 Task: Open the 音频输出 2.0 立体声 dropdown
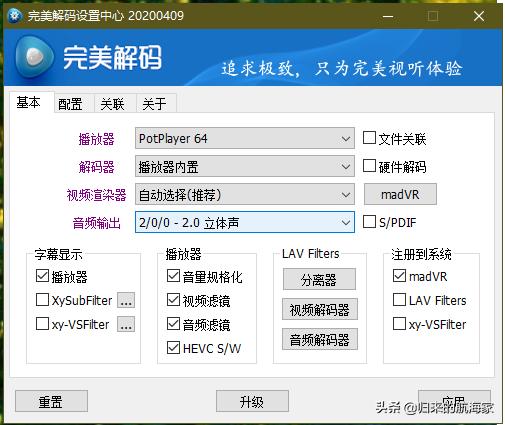[x=245, y=222]
